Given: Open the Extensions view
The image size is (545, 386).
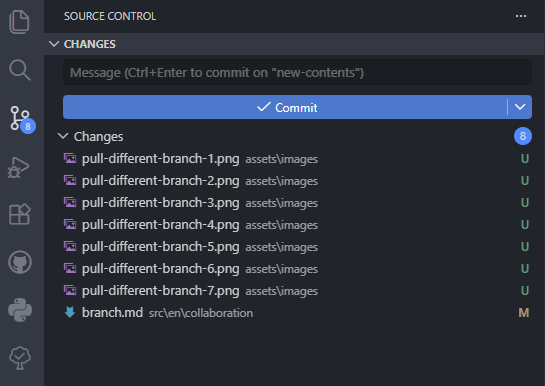Looking at the screenshot, I should click(19, 214).
